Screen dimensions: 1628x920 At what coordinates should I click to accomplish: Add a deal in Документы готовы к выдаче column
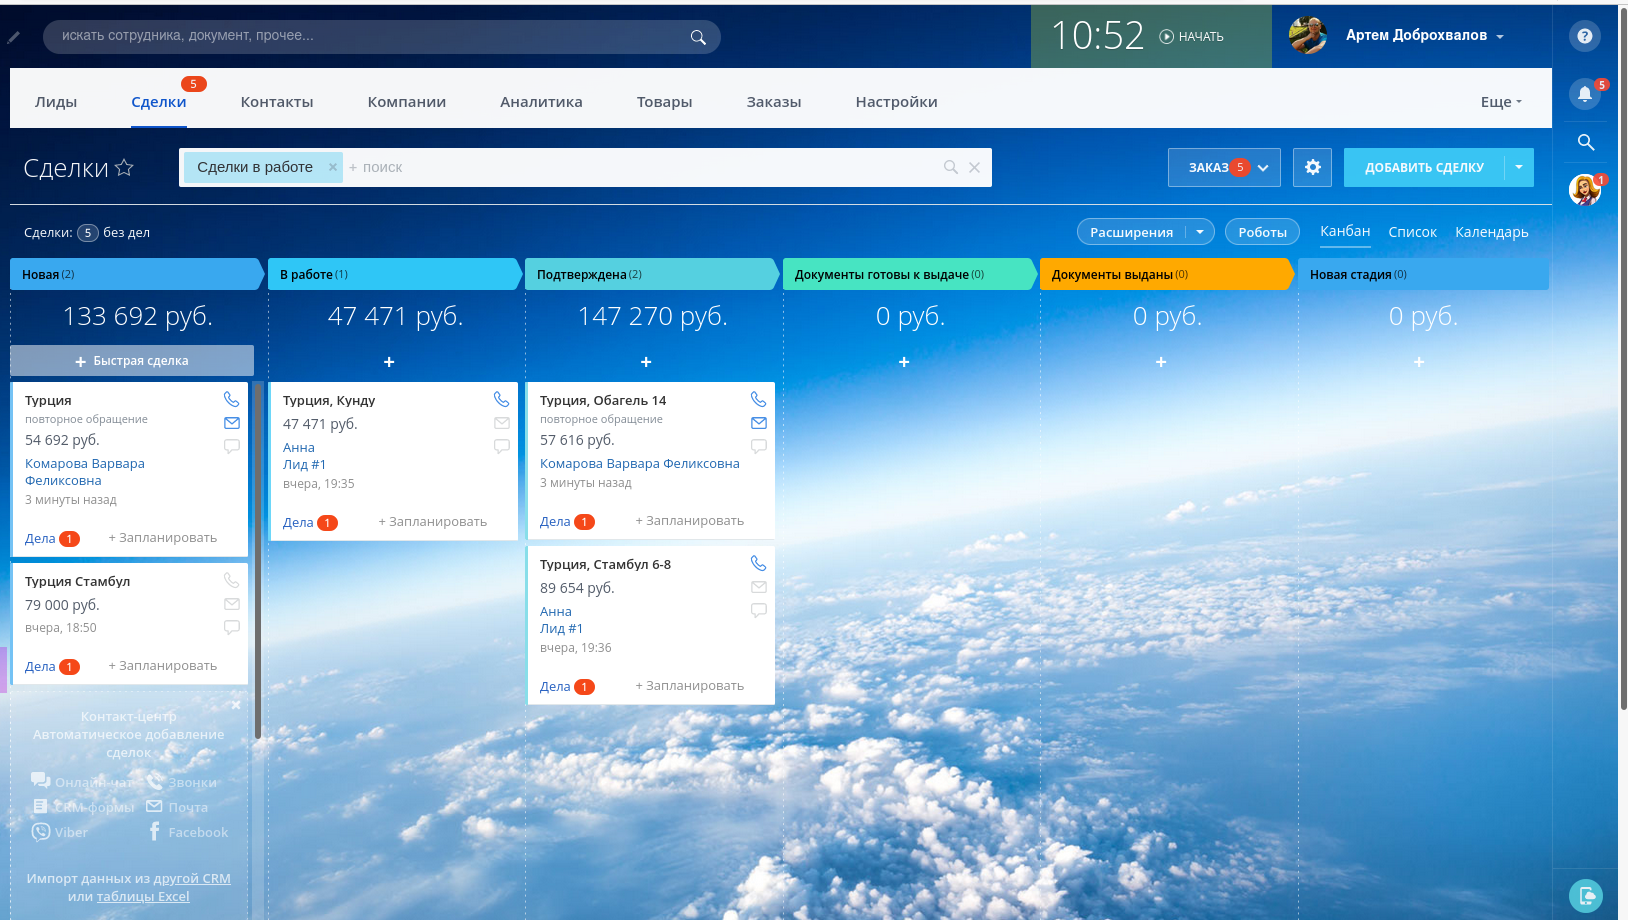[904, 362]
